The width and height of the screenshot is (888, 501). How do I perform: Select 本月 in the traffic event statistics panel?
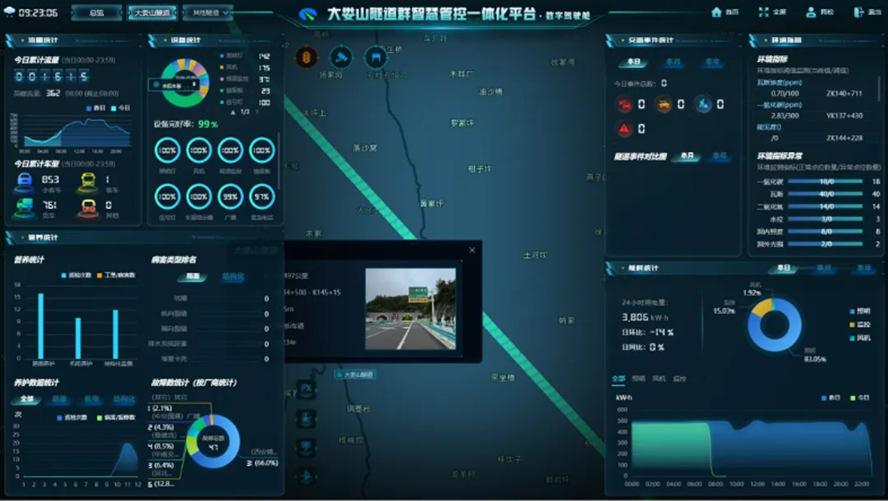pos(673,62)
